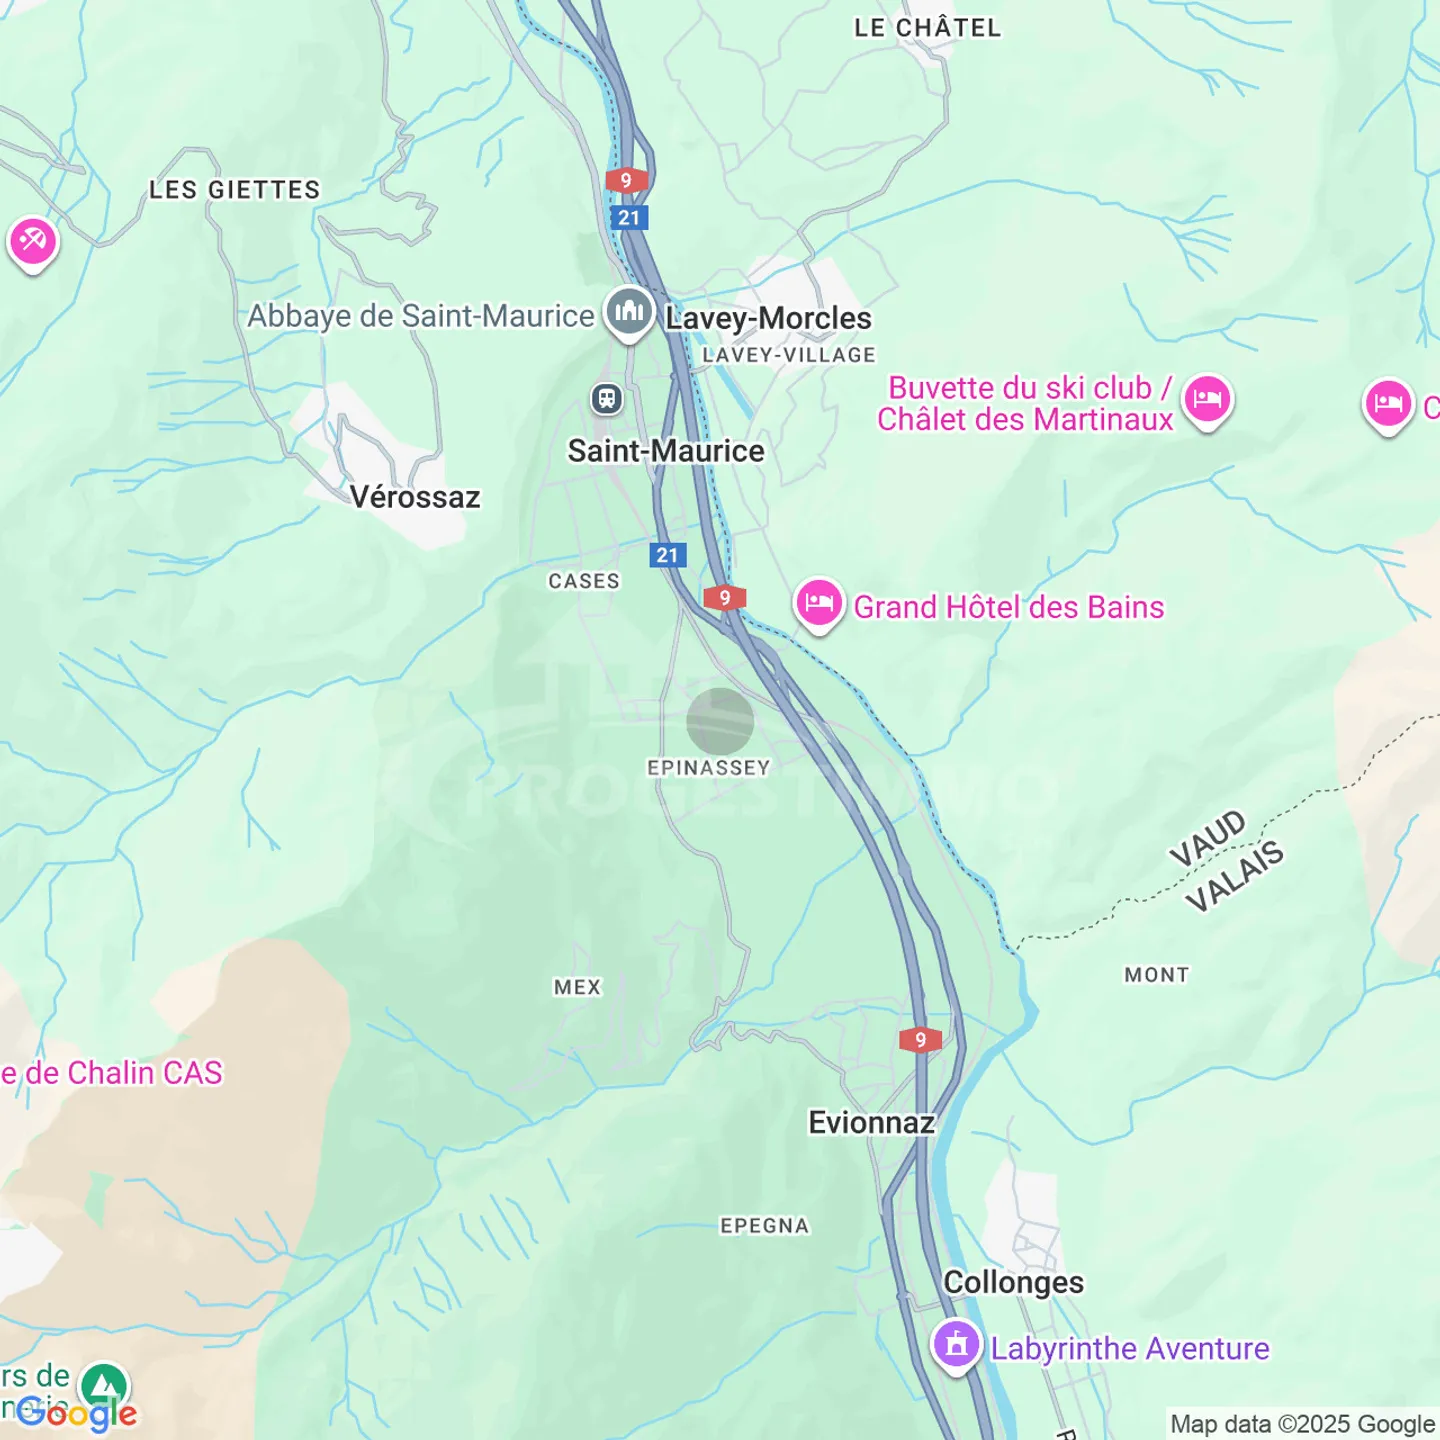Click the Abbaye de Saint-Maurice museum pin
Screen dimensions: 1440x1440
(x=629, y=312)
